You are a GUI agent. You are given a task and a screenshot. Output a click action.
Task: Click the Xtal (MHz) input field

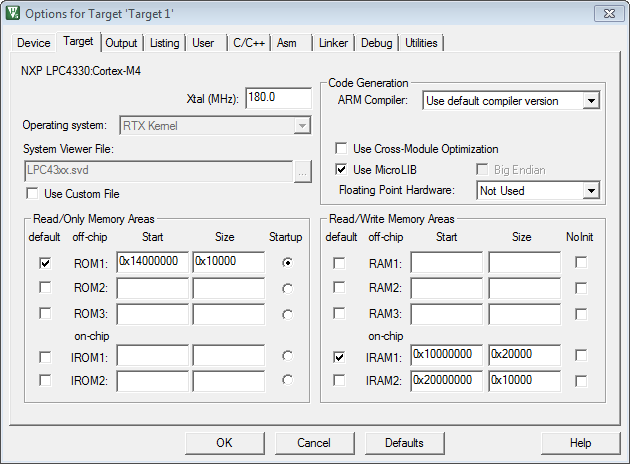point(279,98)
